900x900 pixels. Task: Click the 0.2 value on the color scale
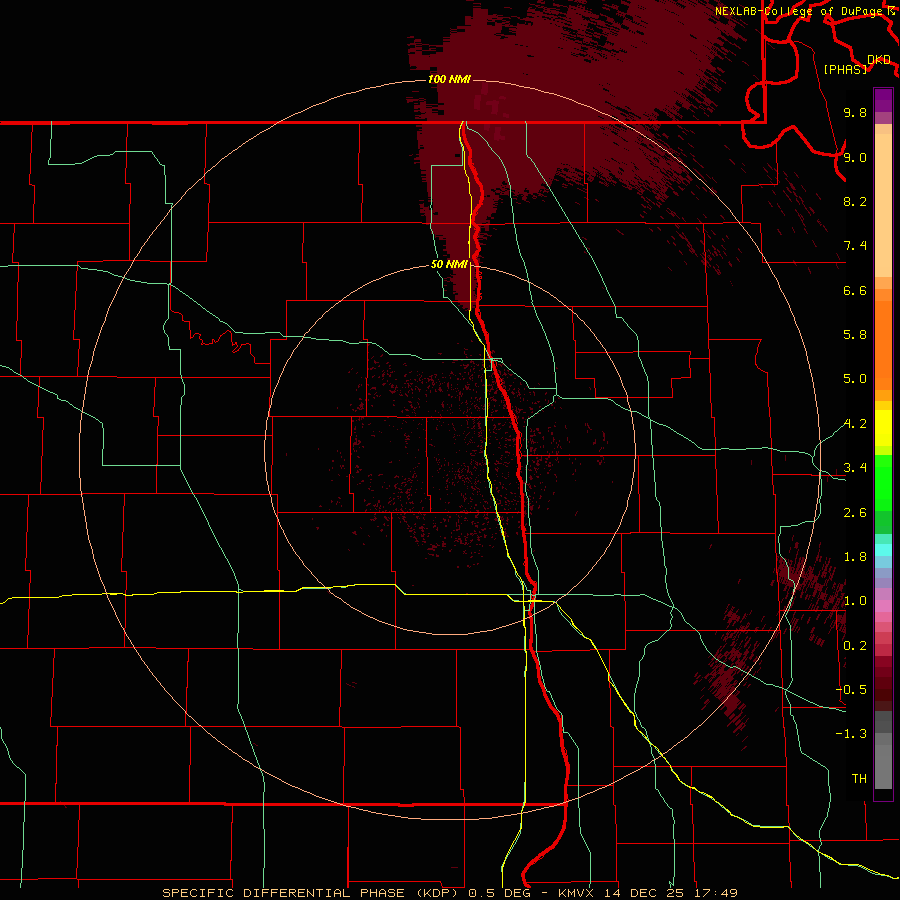click(x=855, y=646)
